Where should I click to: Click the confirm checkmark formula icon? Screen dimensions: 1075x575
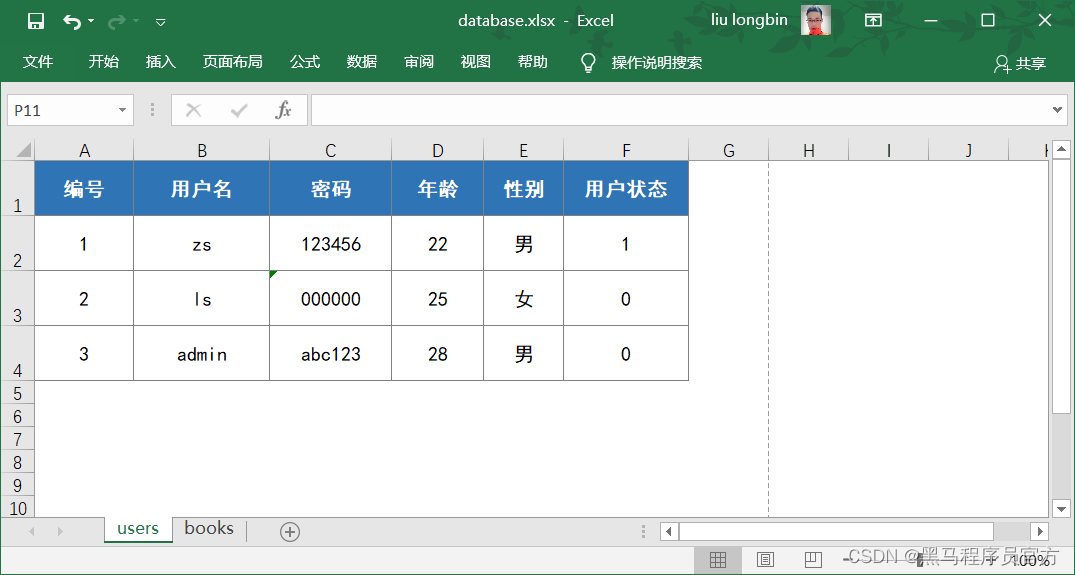239,110
